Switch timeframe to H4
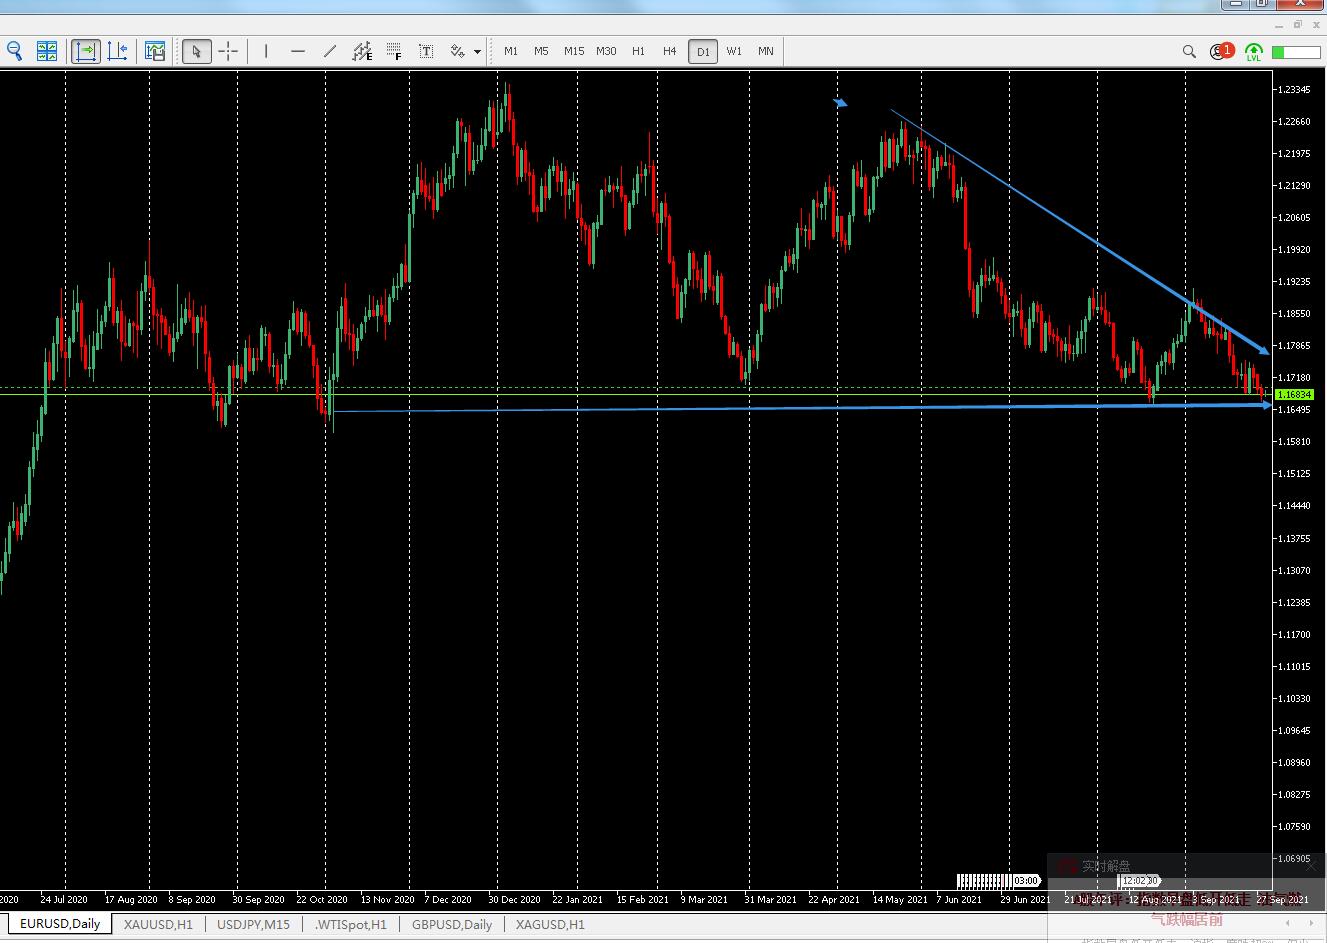Image resolution: width=1327 pixels, height=943 pixels. [x=669, y=51]
